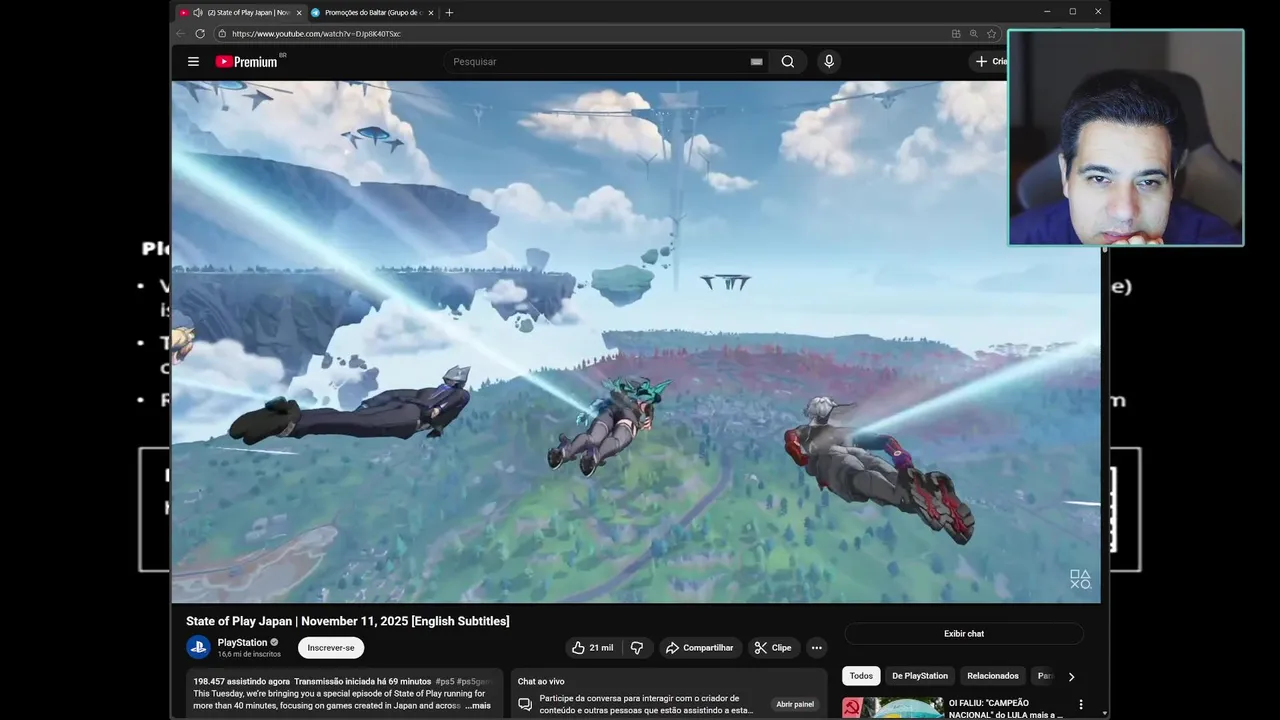Close the State of Play Japan tab
This screenshot has width=1280, height=720.
click(299, 12)
